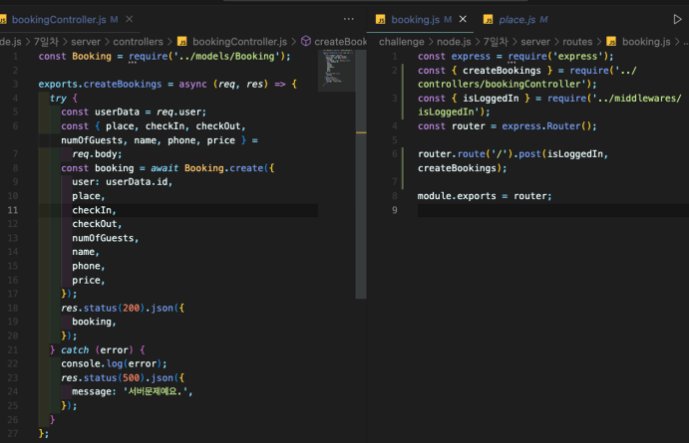The image size is (689, 443).
Task: Open the place.js tab
Action: tap(517, 20)
